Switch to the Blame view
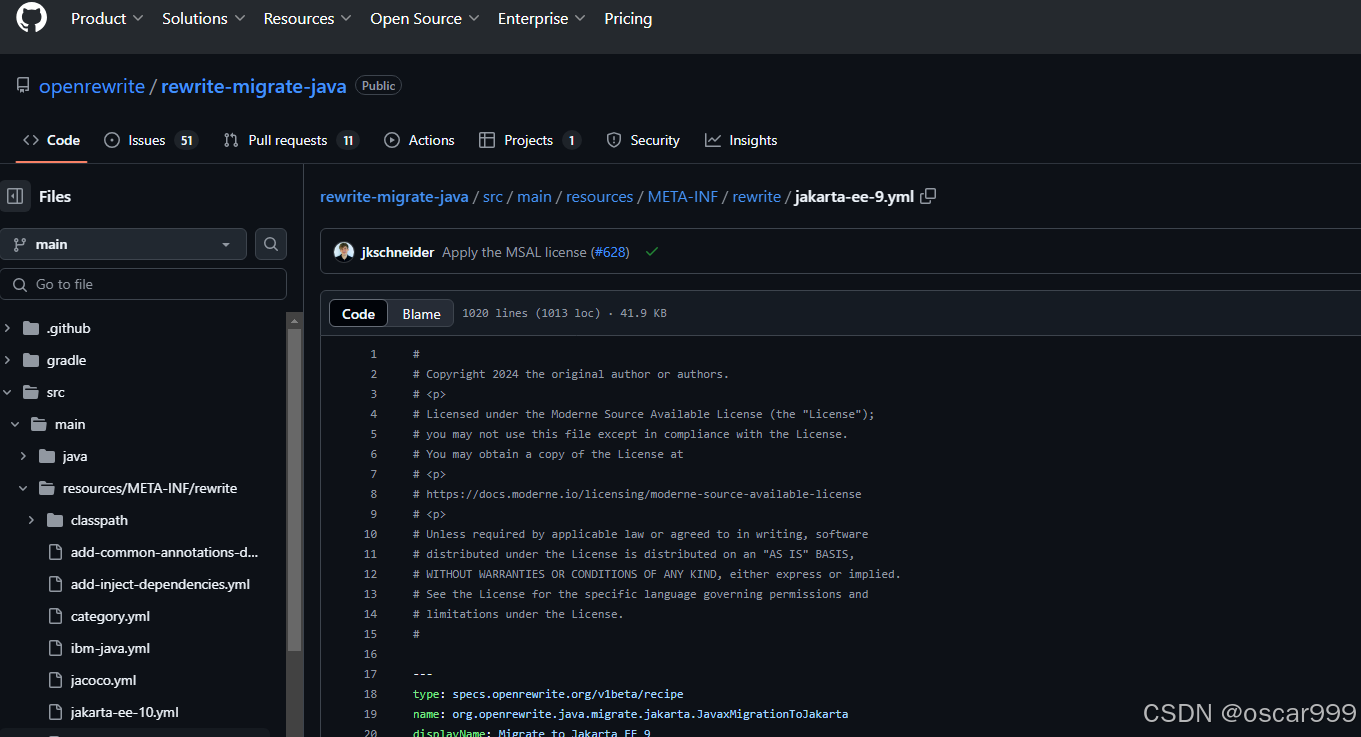The image size is (1361, 737). pyautogui.click(x=421, y=313)
